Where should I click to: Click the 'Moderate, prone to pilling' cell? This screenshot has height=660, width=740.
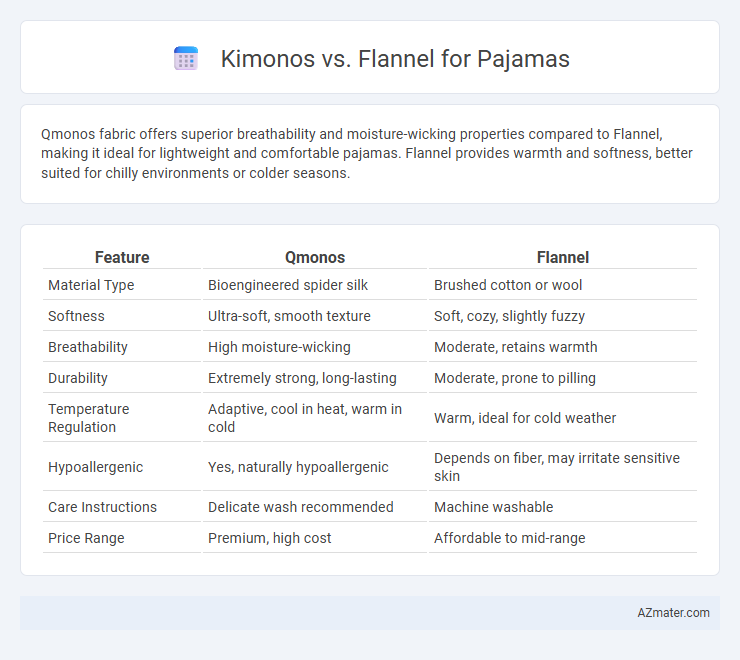point(514,378)
